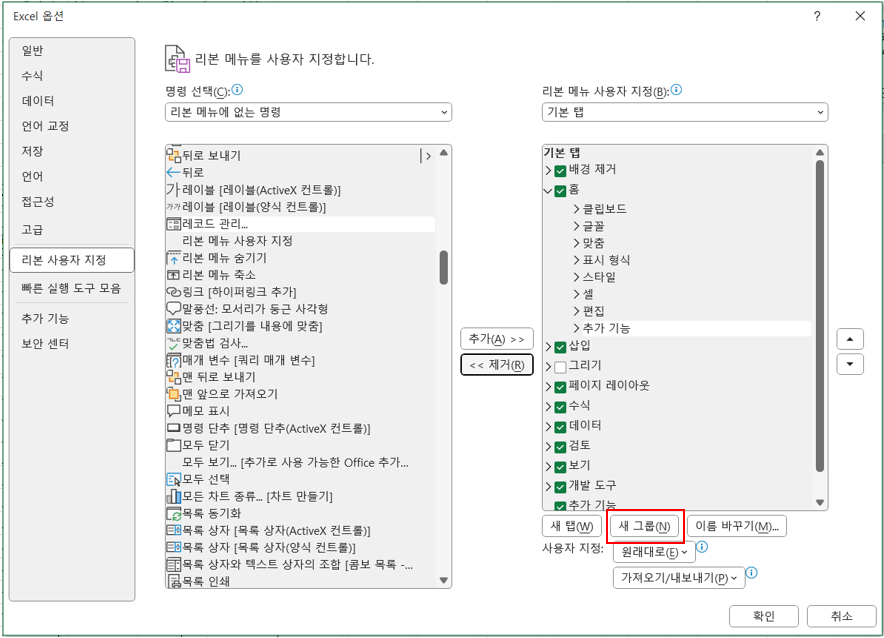Click the 레이블(ActiveX 컨트롤) icon

point(174,190)
